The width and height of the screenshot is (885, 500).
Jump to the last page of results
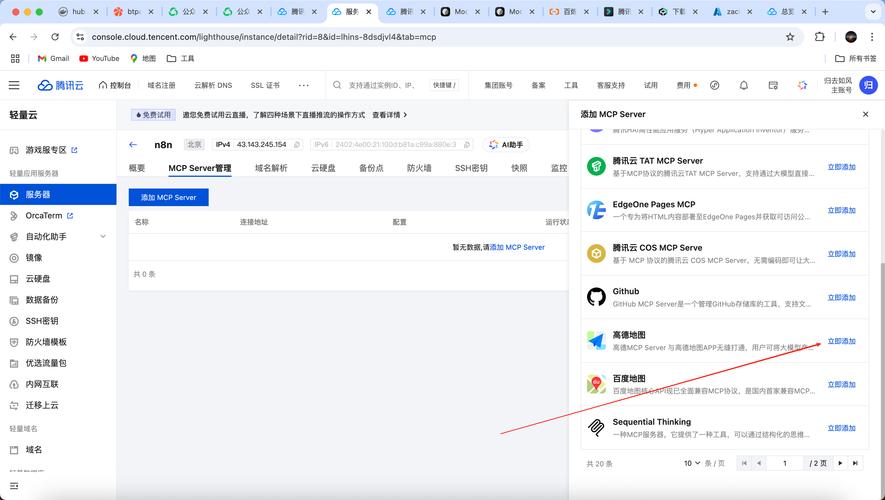pos(855,463)
